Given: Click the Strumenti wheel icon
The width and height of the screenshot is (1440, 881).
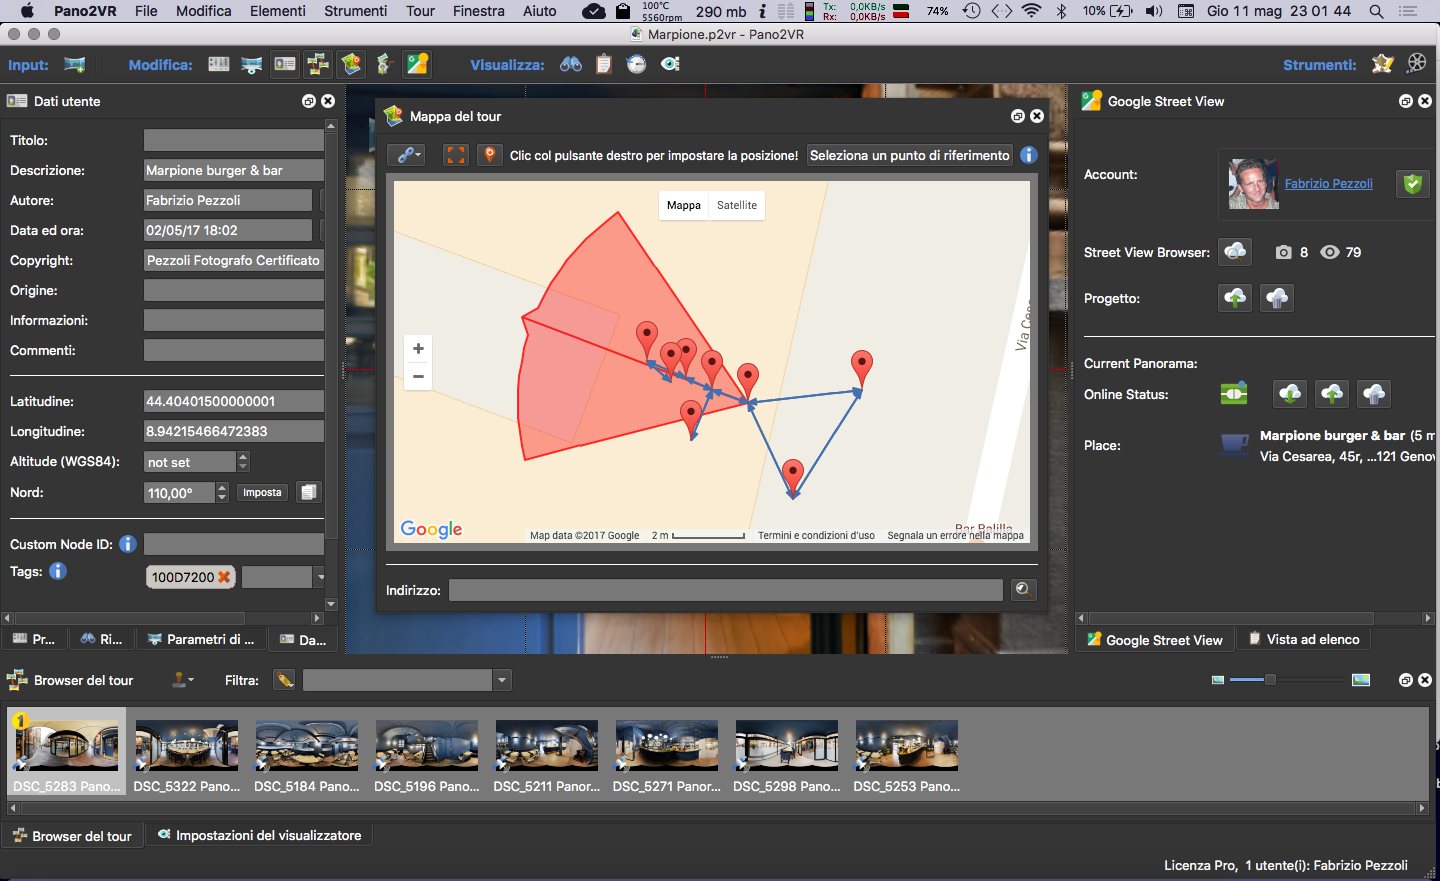Looking at the screenshot, I should click(1417, 63).
